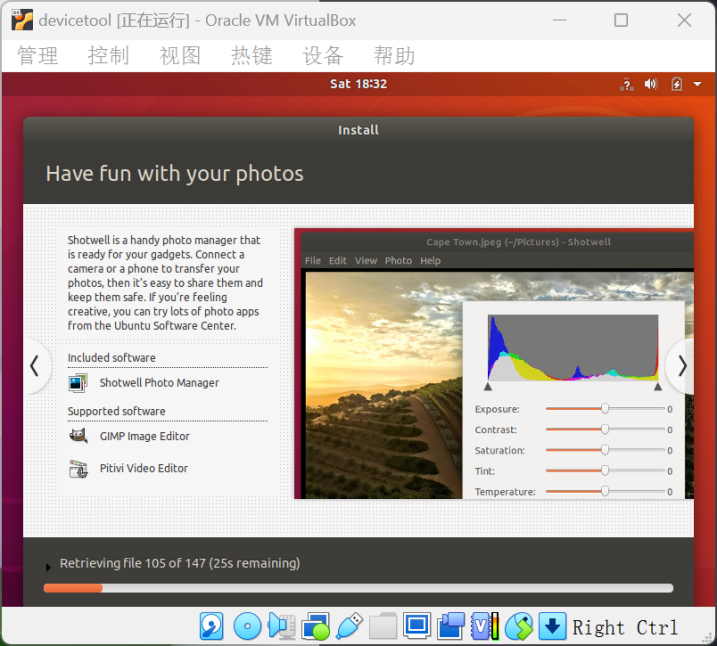Click the Pitivi Video Editor icon
Screen dimensions: 717x646
tap(78, 469)
